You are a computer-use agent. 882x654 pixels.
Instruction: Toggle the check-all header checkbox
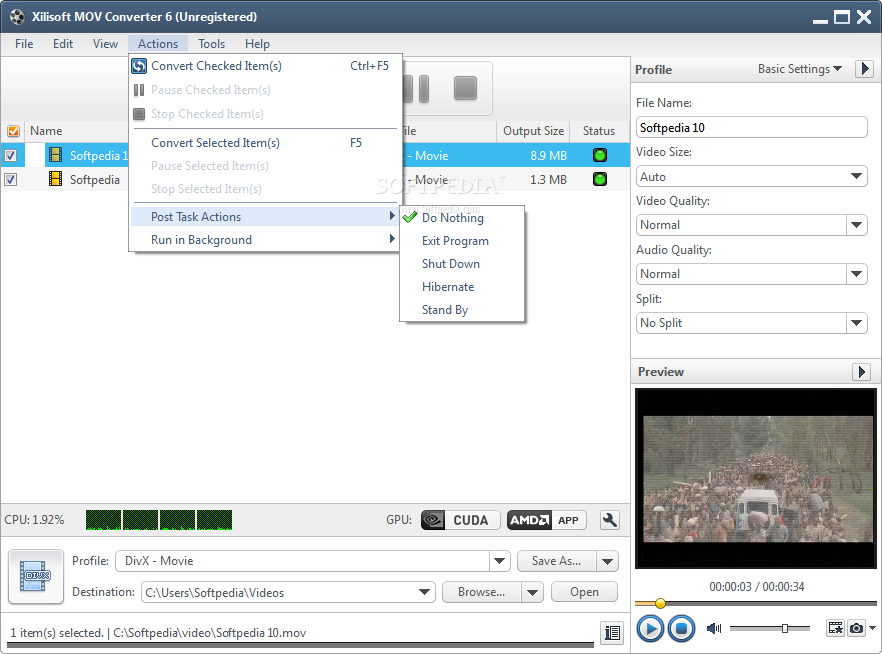coord(13,131)
